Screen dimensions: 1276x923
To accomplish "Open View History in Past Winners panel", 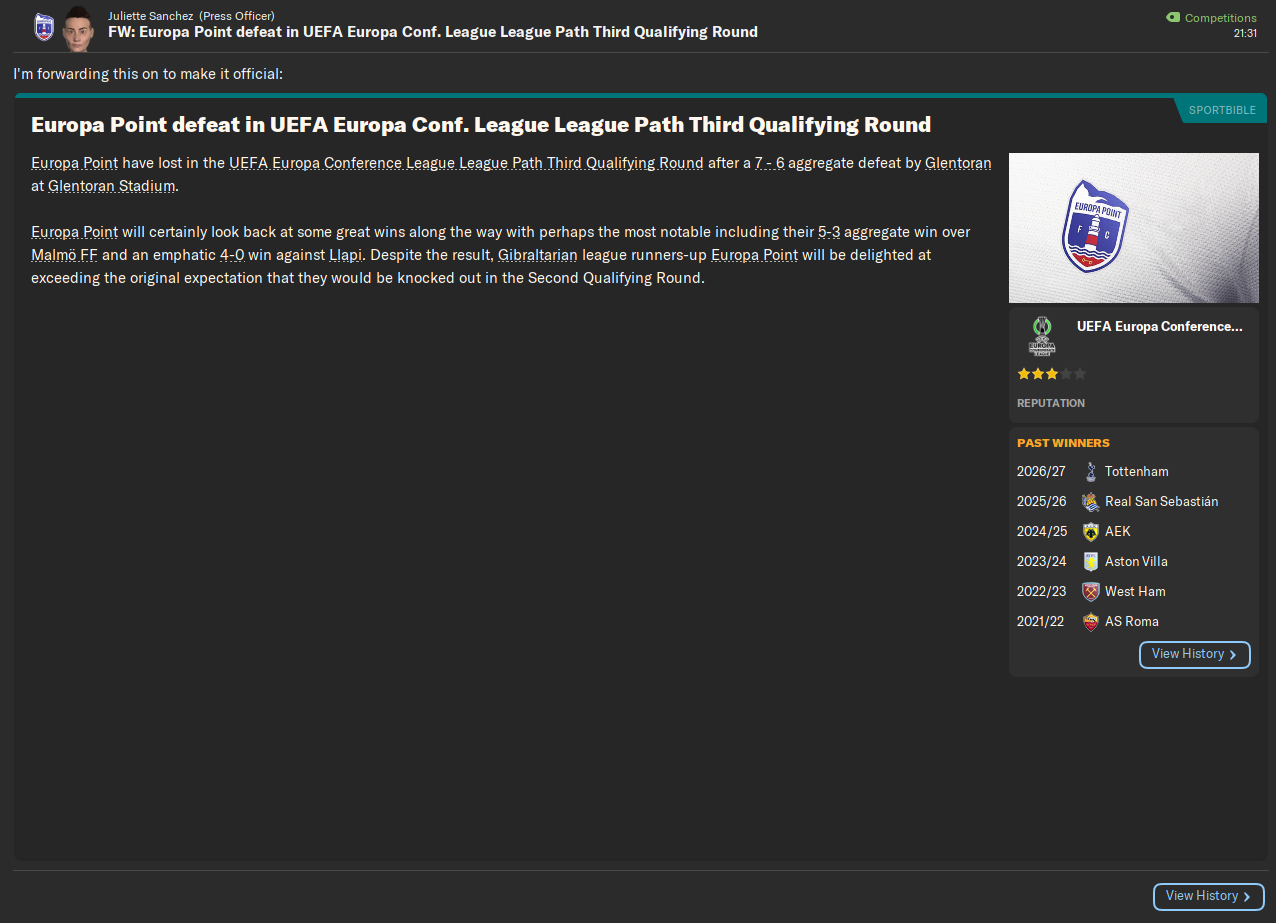I will pyautogui.click(x=1195, y=654).
